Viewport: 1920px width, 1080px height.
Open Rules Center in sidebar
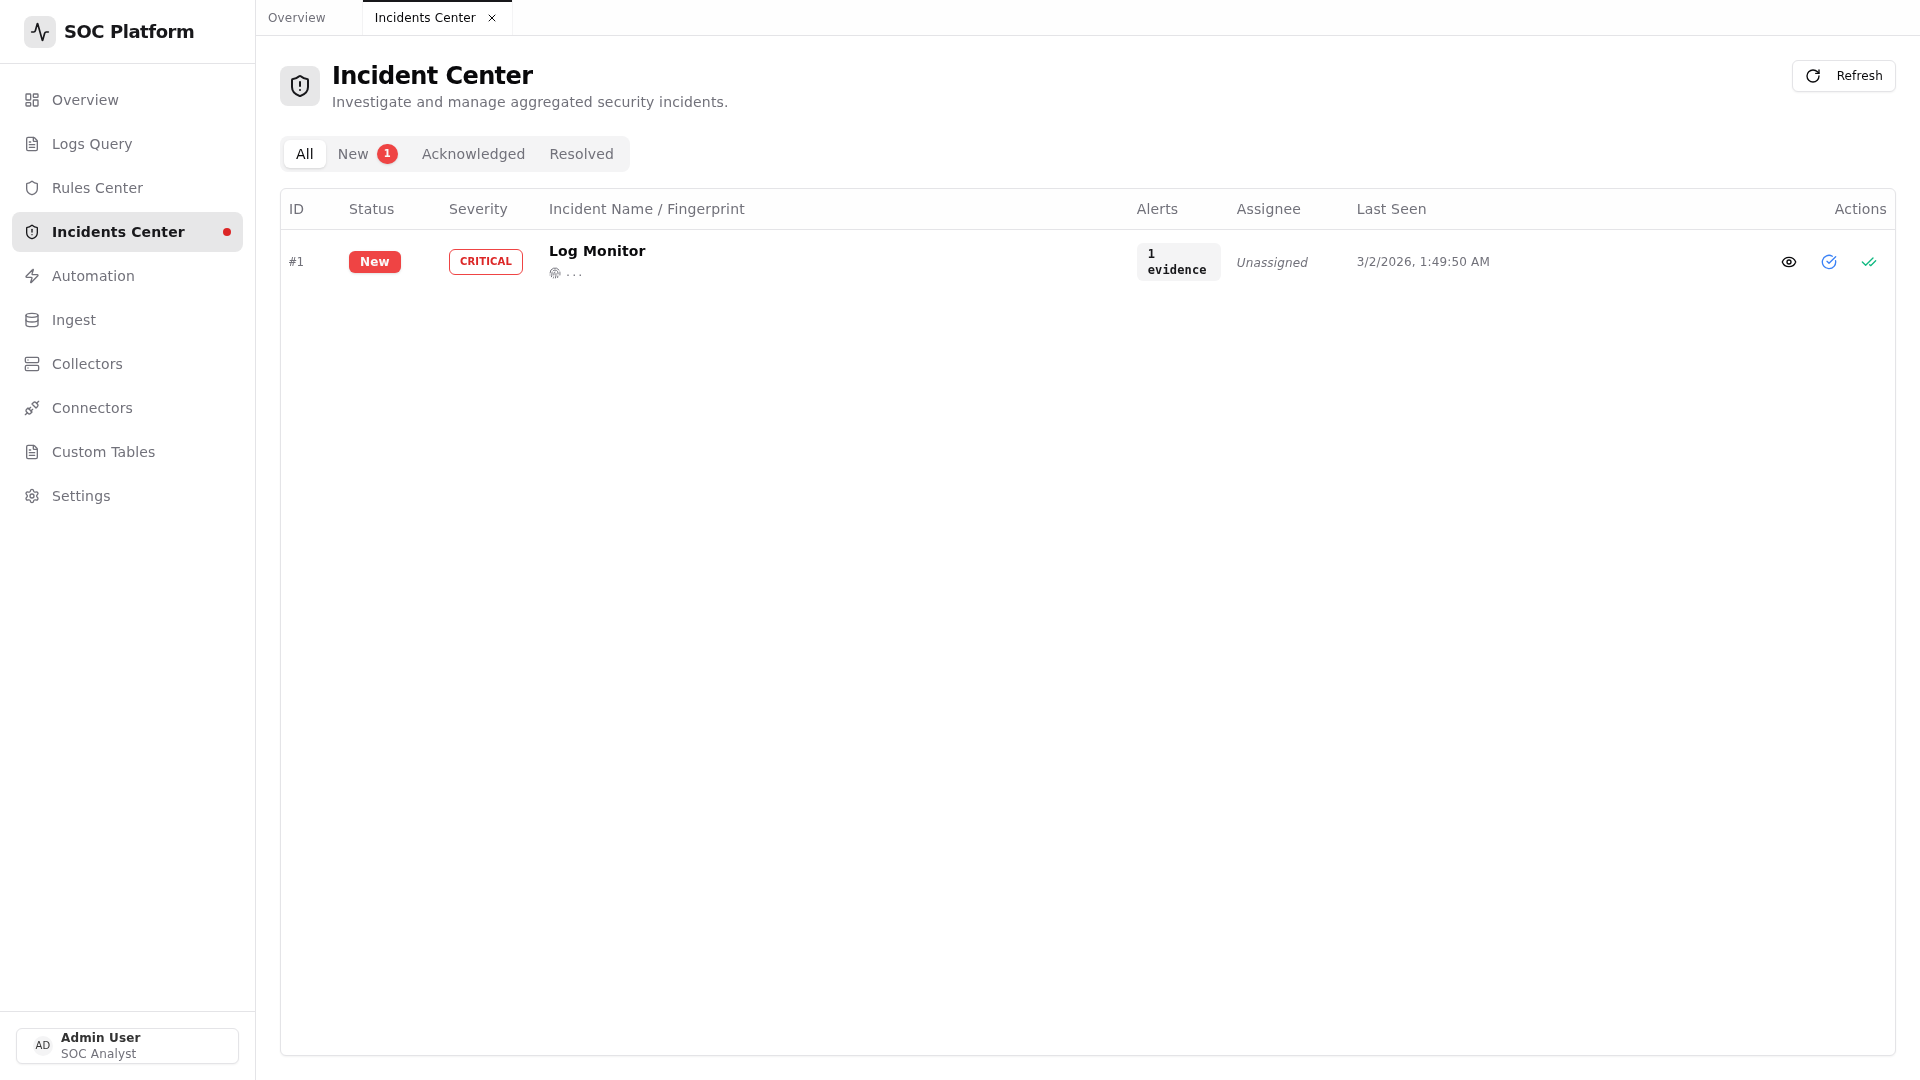pyautogui.click(x=97, y=188)
